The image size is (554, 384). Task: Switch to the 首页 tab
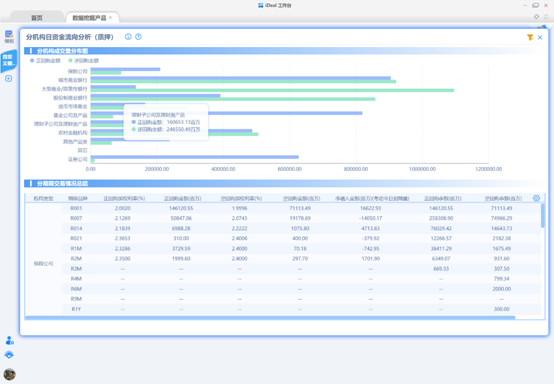pos(37,18)
